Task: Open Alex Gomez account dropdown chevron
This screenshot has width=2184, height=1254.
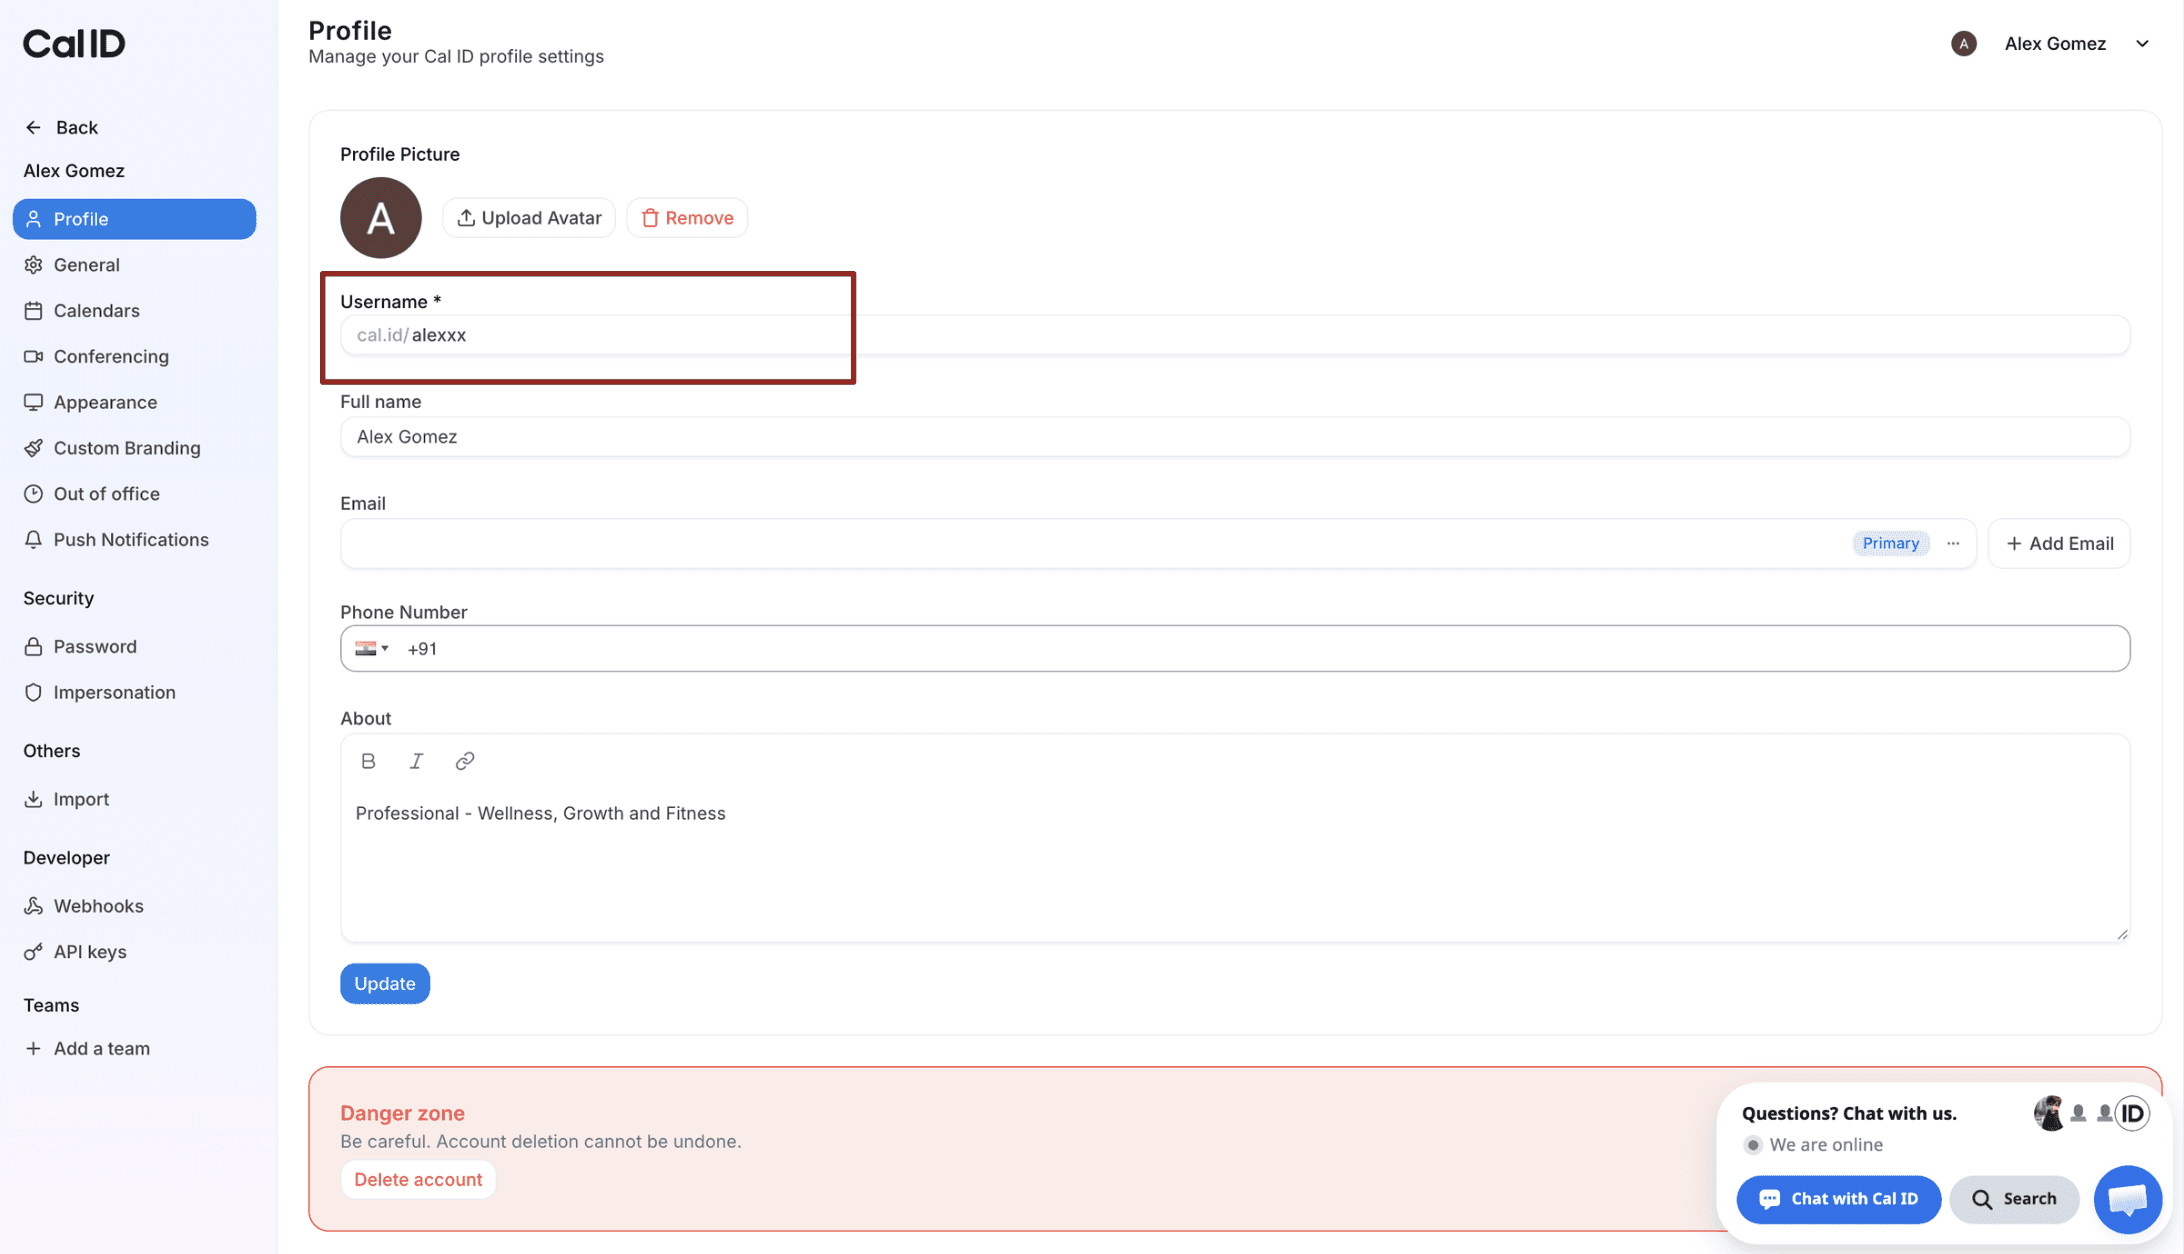Action: pos(2142,44)
